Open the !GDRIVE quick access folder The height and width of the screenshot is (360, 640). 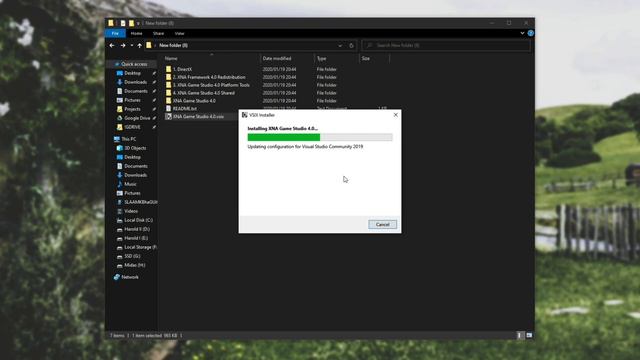click(132, 127)
